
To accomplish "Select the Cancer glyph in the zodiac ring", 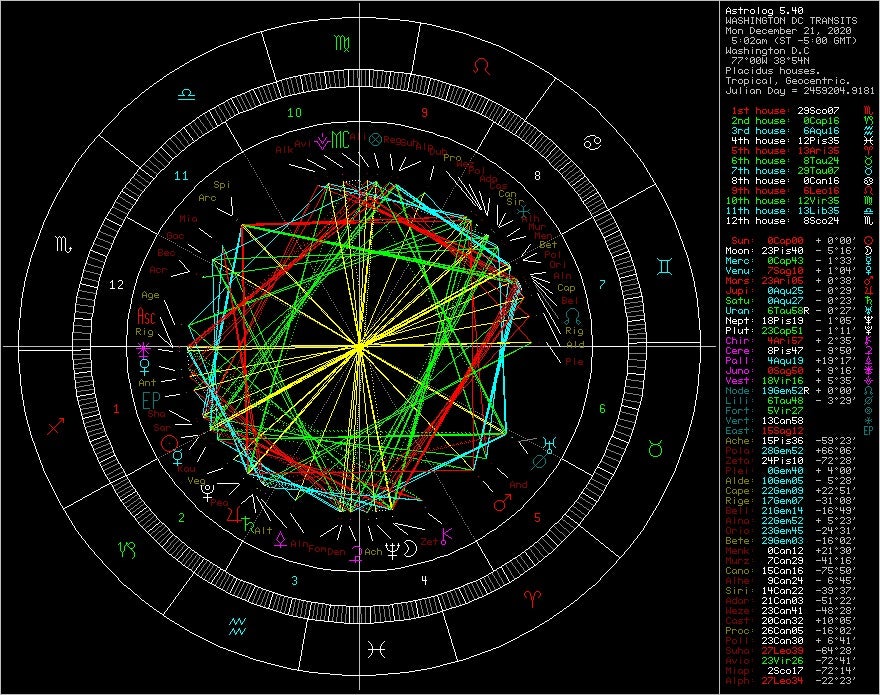I will [x=592, y=143].
